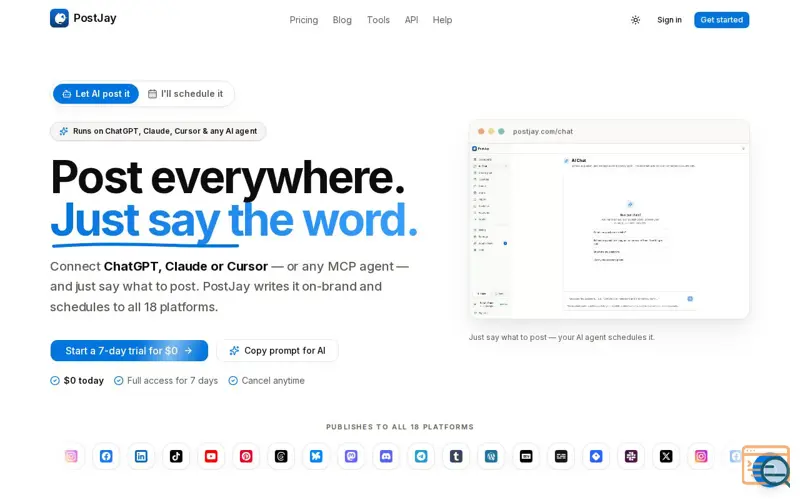Click the "Post everywhere." headline

tap(228, 177)
